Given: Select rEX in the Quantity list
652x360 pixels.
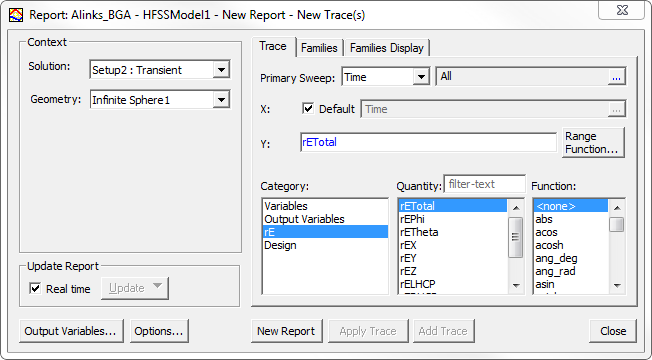Looking at the screenshot, I should (453, 245).
